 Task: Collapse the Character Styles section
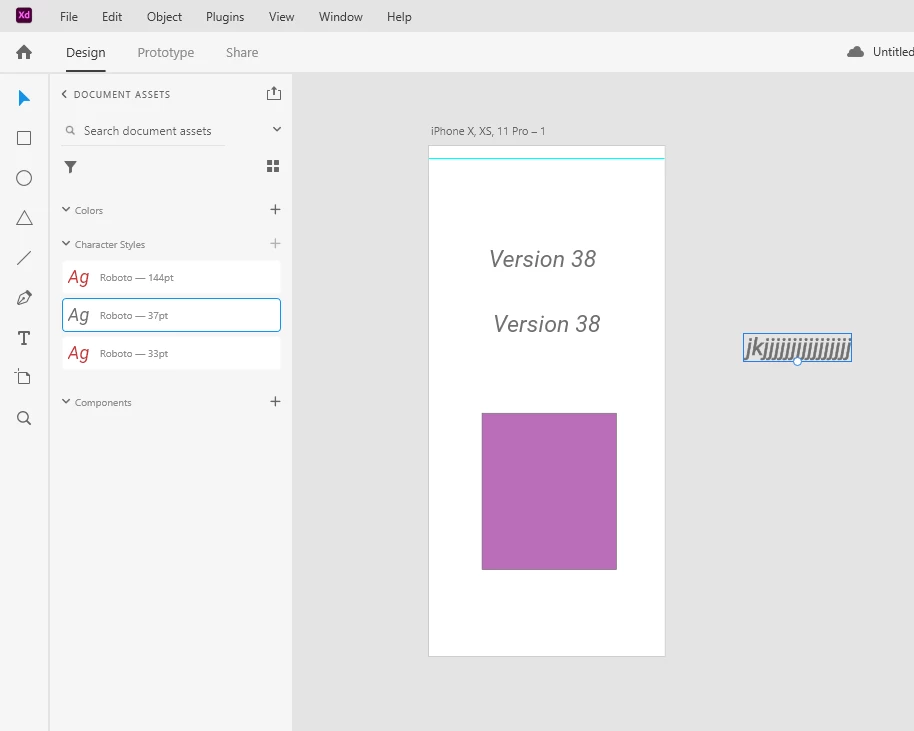[x=66, y=244]
